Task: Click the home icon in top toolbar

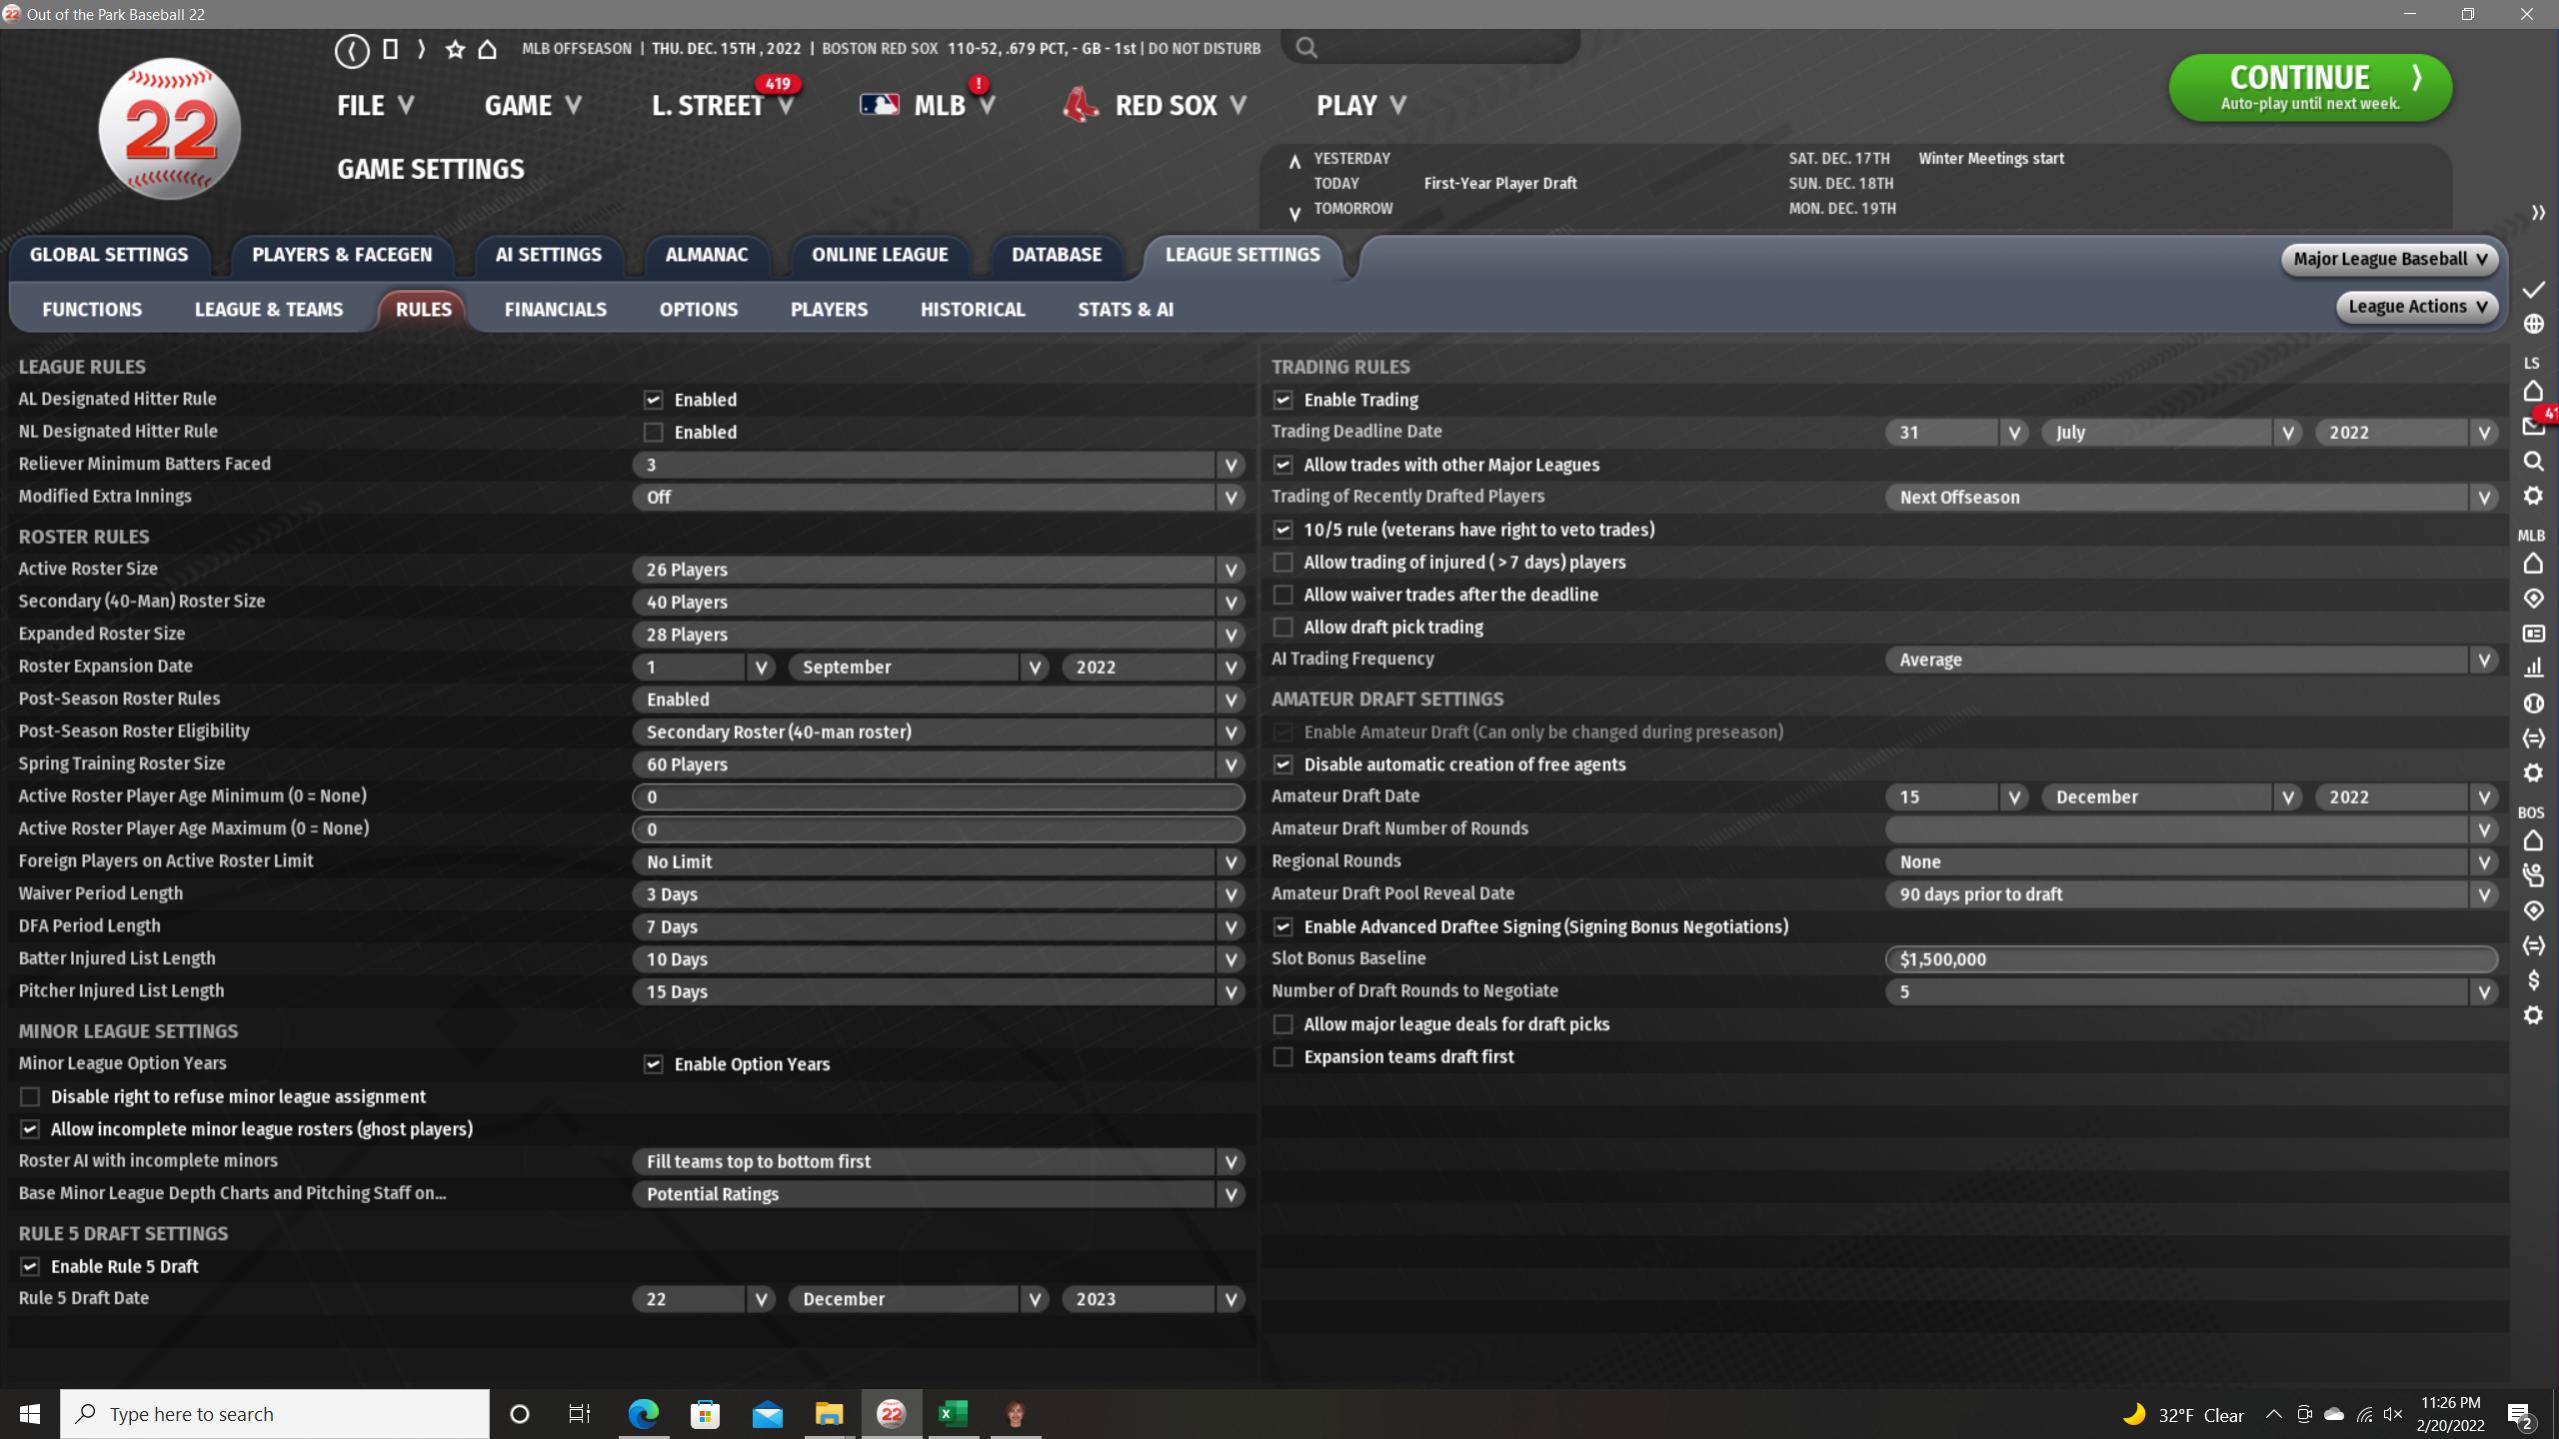Action: [x=487, y=49]
